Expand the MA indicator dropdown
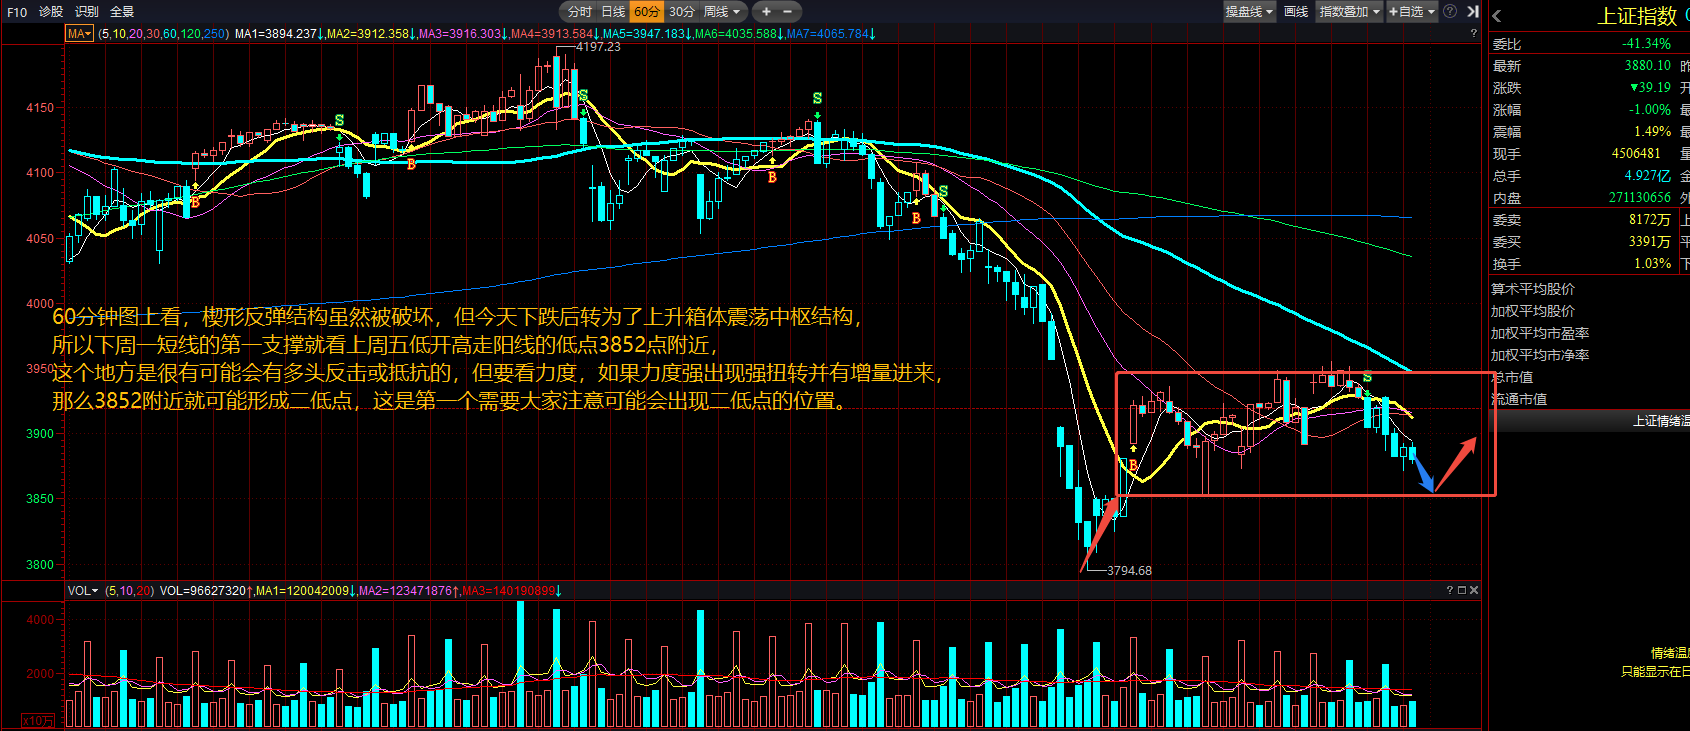The image size is (1690, 731). [79, 34]
